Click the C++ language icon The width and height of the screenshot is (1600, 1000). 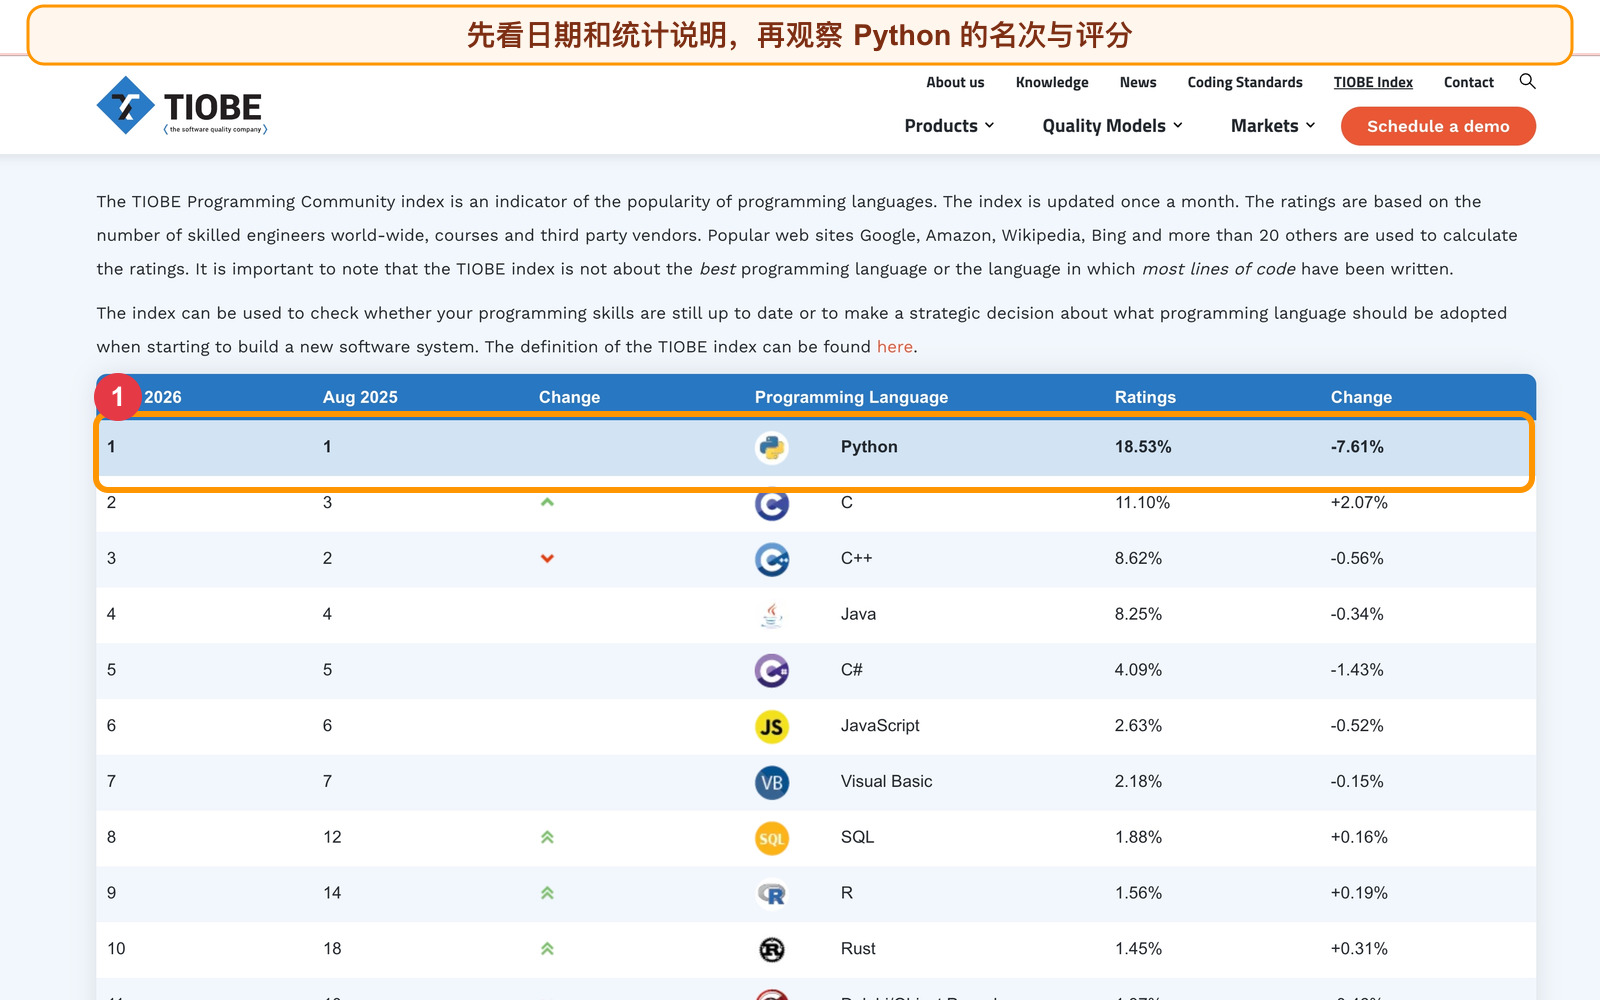[x=772, y=559]
